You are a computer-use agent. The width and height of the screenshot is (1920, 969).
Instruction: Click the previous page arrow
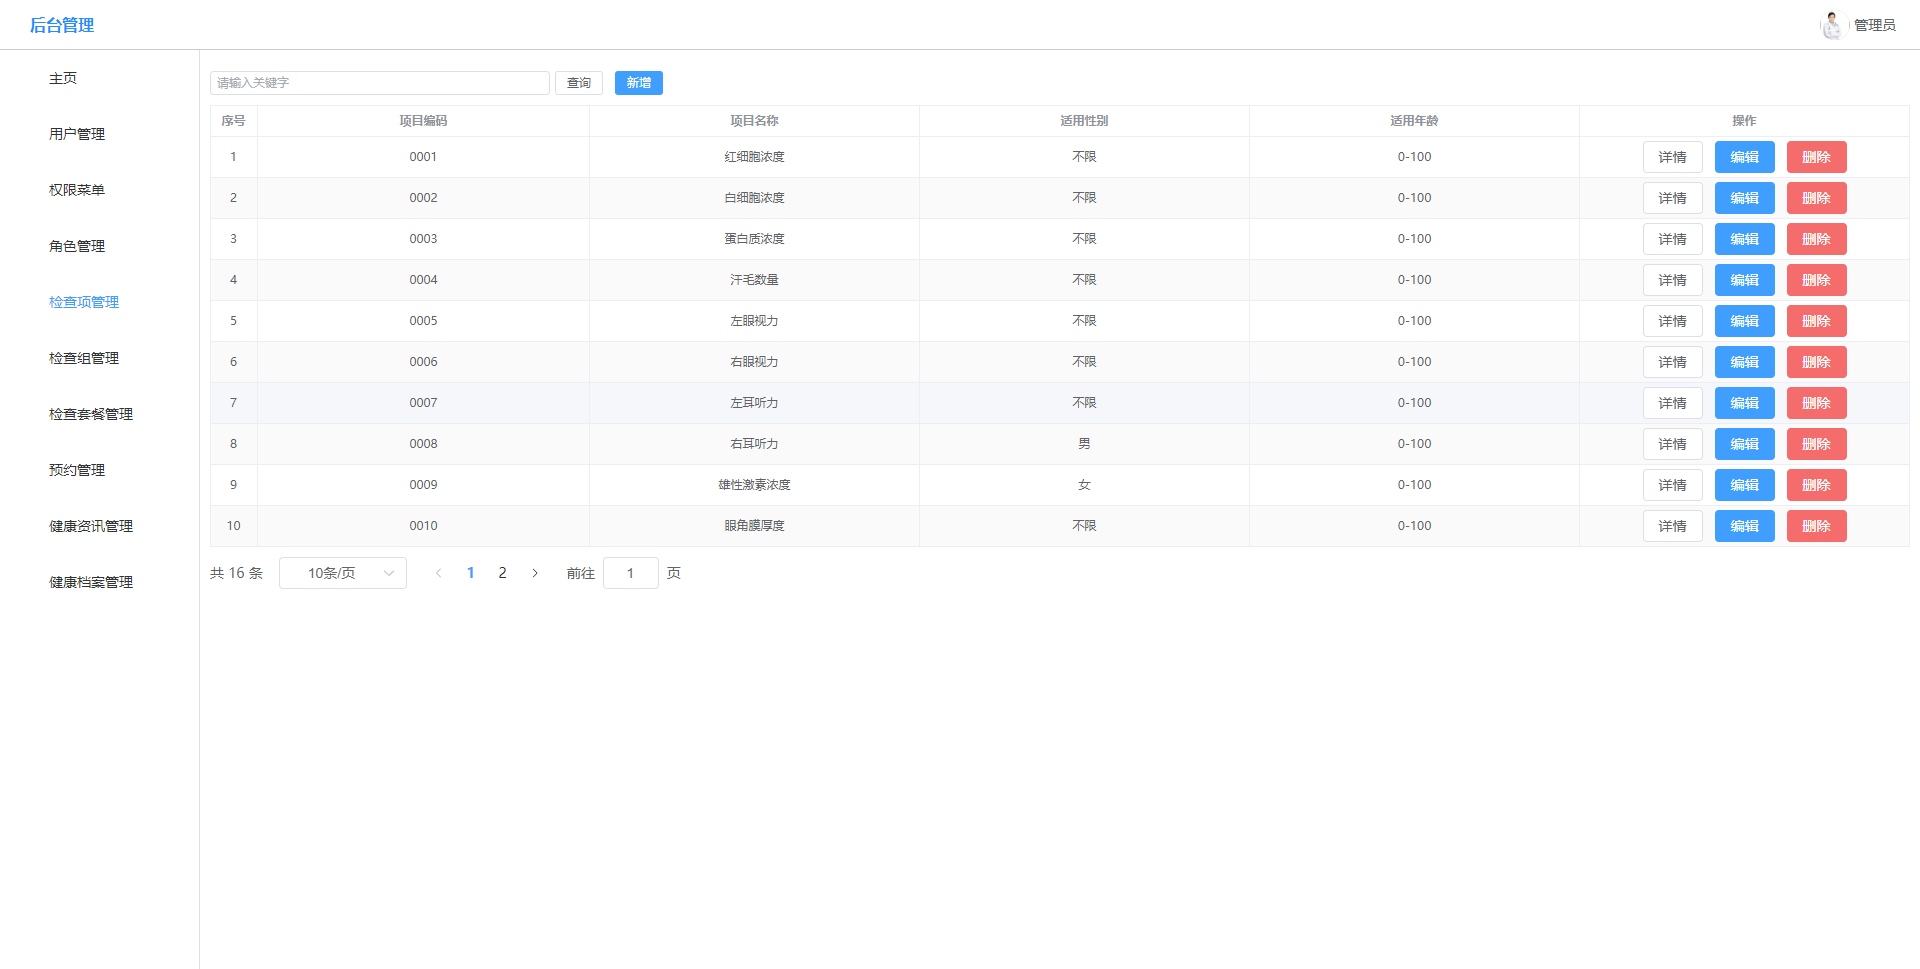coord(438,573)
